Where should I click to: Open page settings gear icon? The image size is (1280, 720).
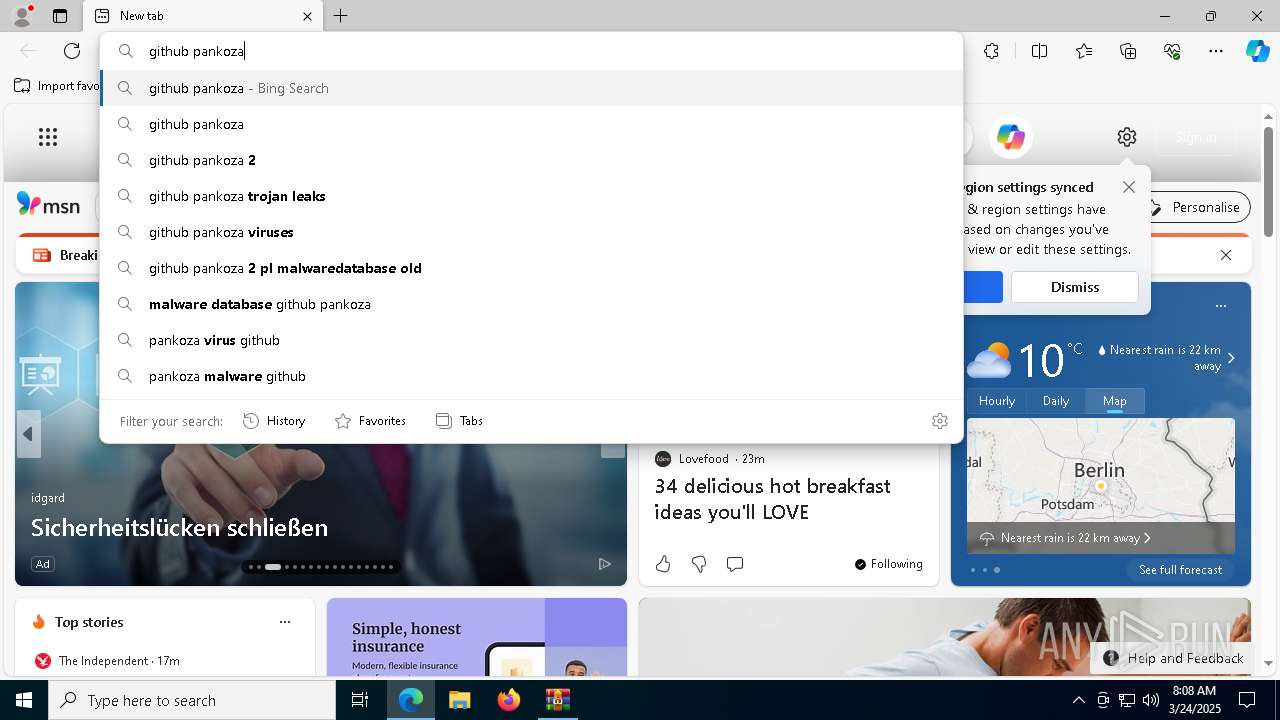coord(1127,137)
